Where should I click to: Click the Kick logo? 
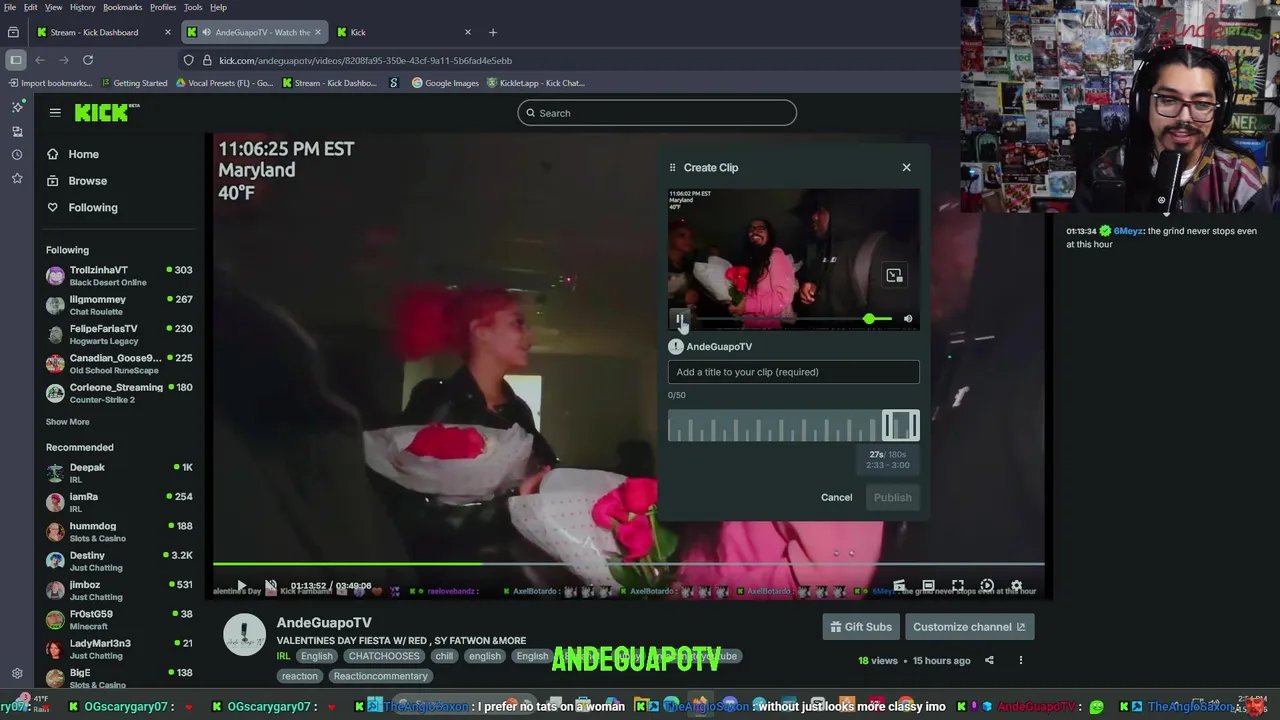[x=106, y=113]
